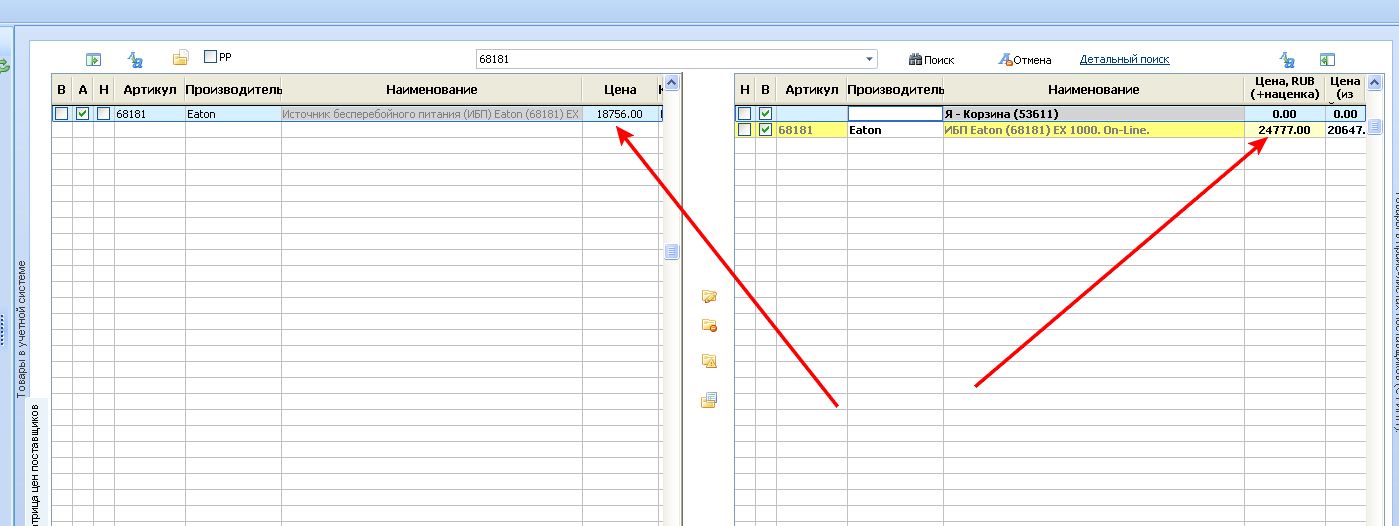
Task: Click the green panel icon at top right
Action: [x=1327, y=60]
